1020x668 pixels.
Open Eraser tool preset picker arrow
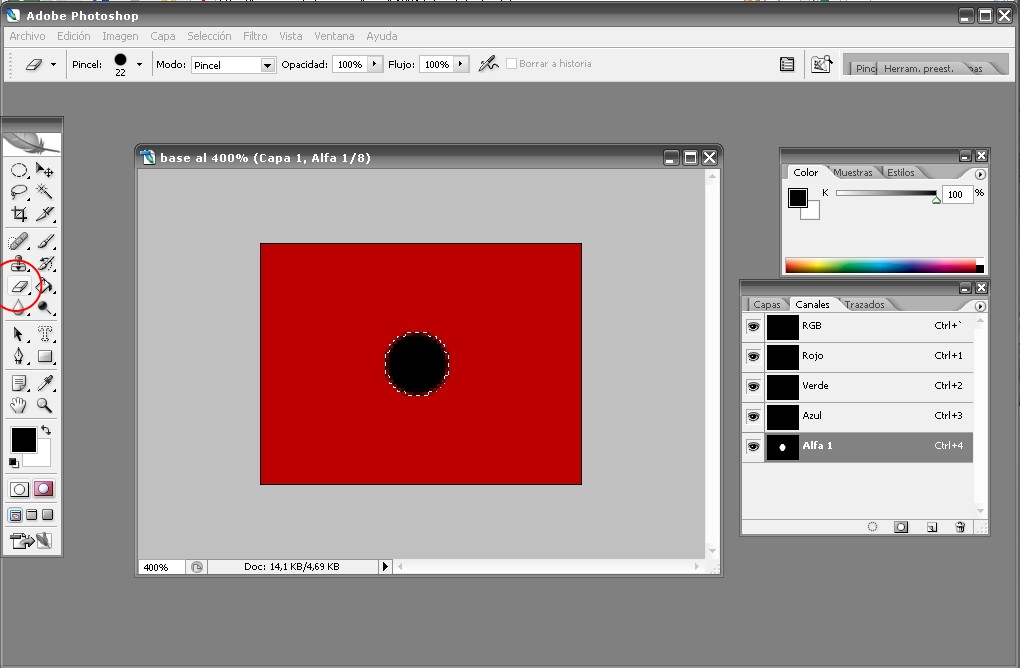click(53, 64)
